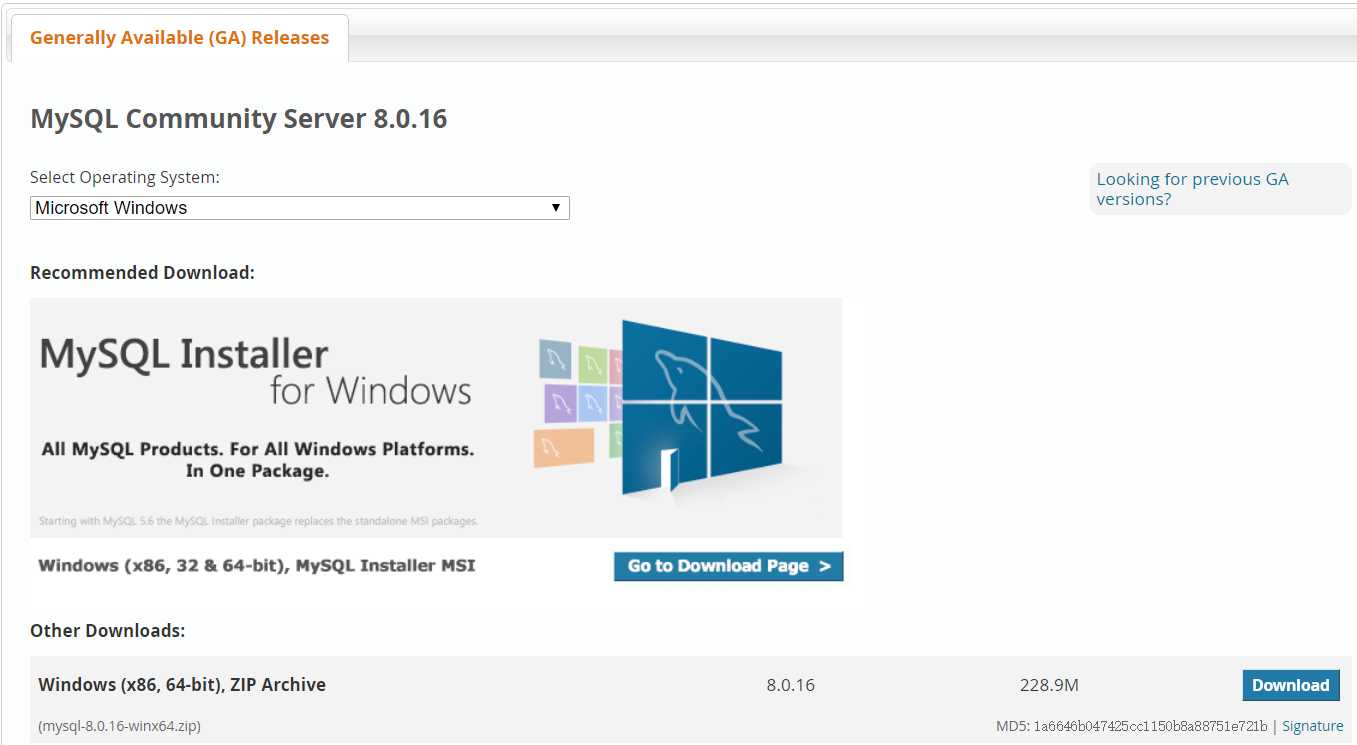
Task: Click the Recommended Download heading
Action: [x=142, y=273]
